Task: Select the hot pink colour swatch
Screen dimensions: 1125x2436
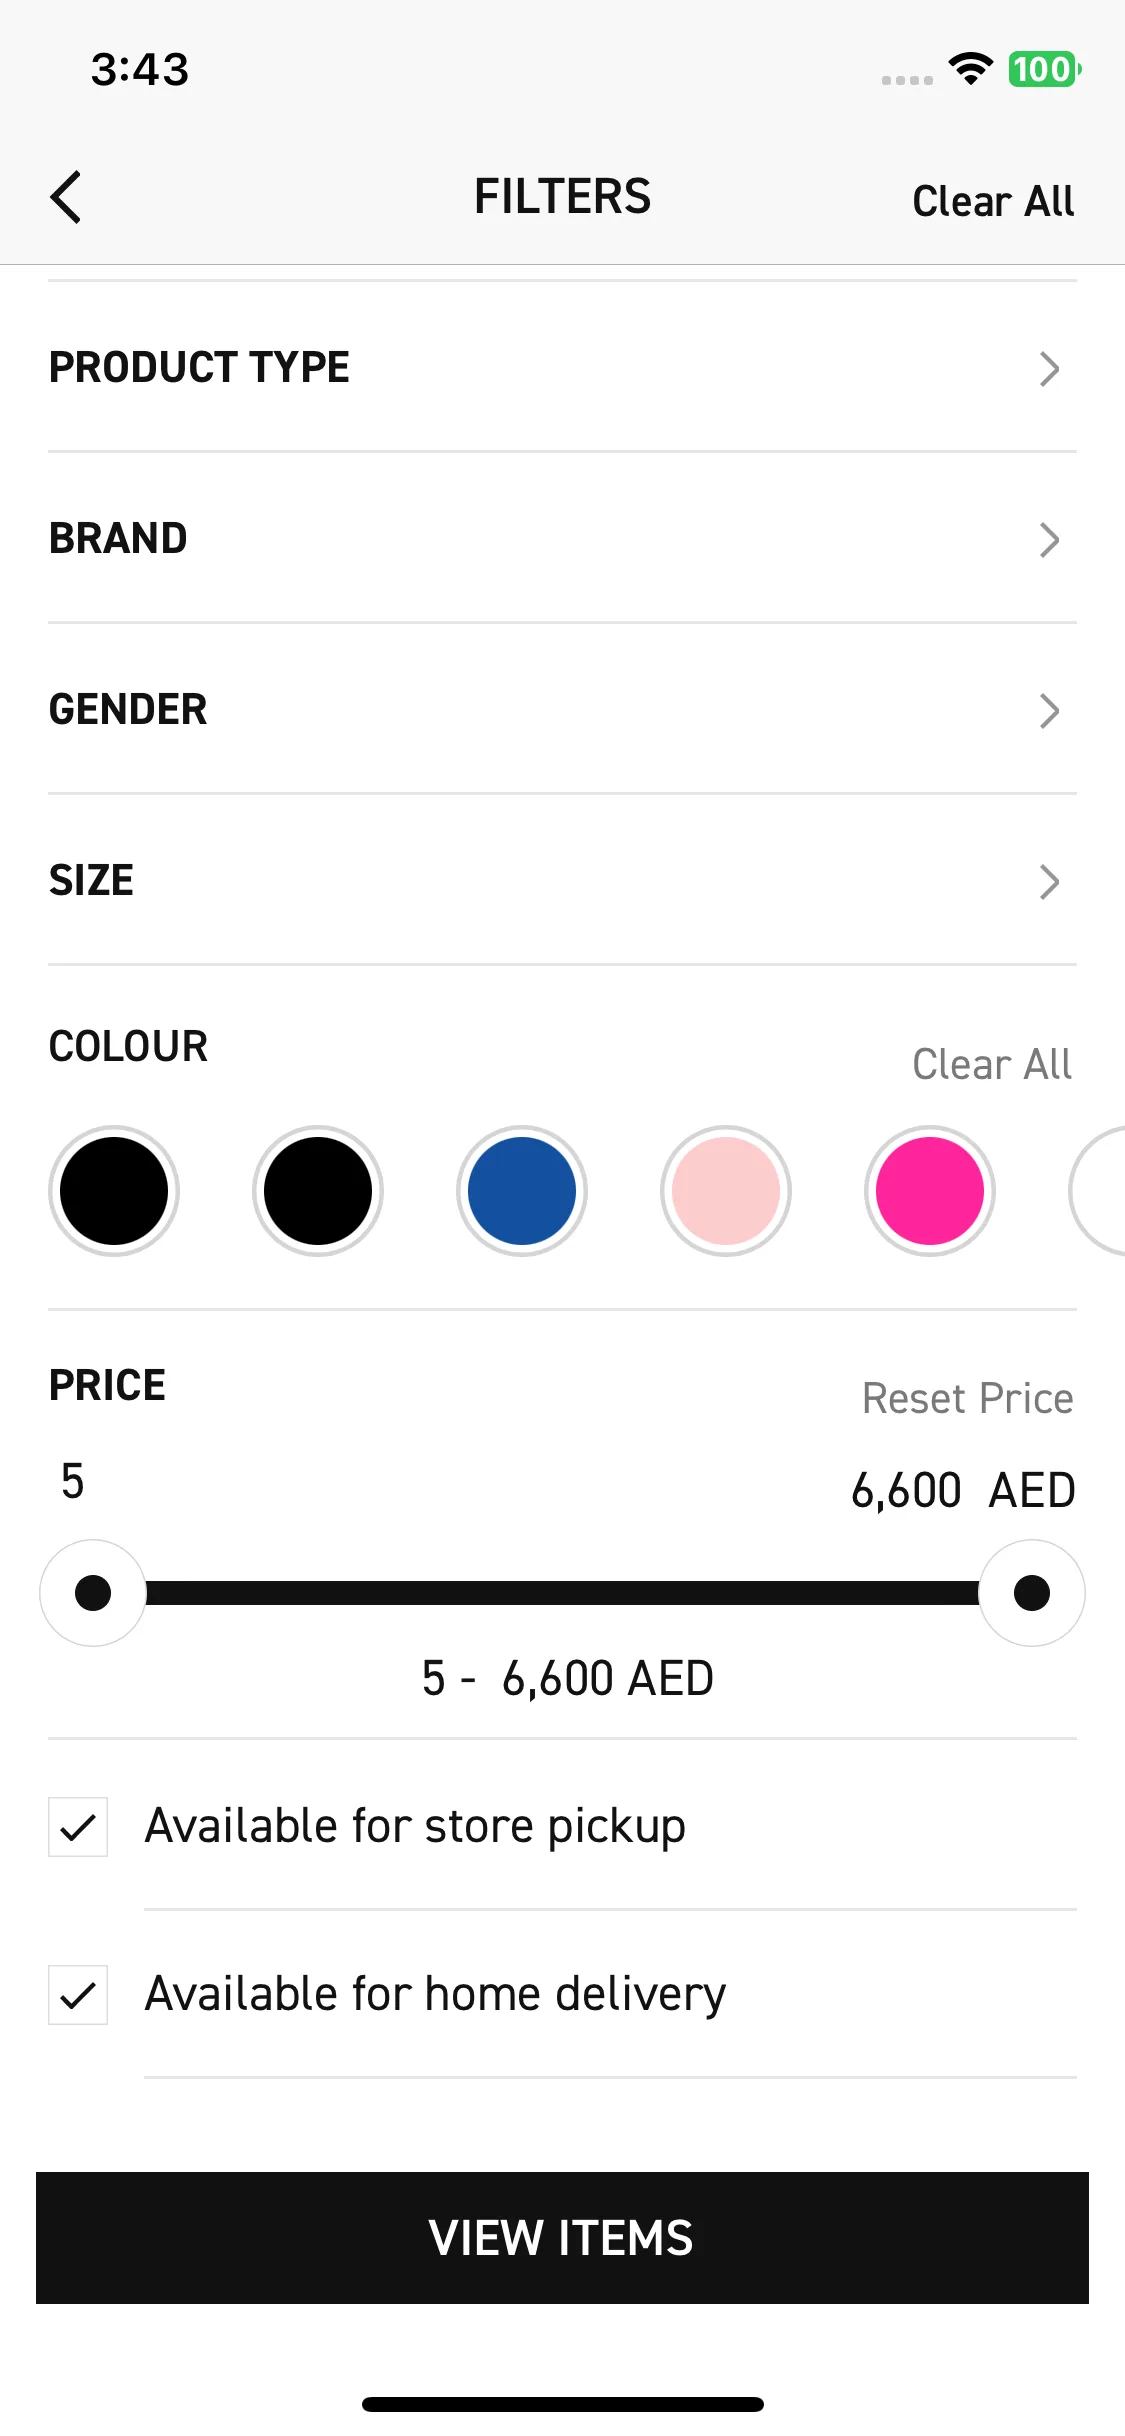Action: pyautogui.click(x=930, y=1191)
